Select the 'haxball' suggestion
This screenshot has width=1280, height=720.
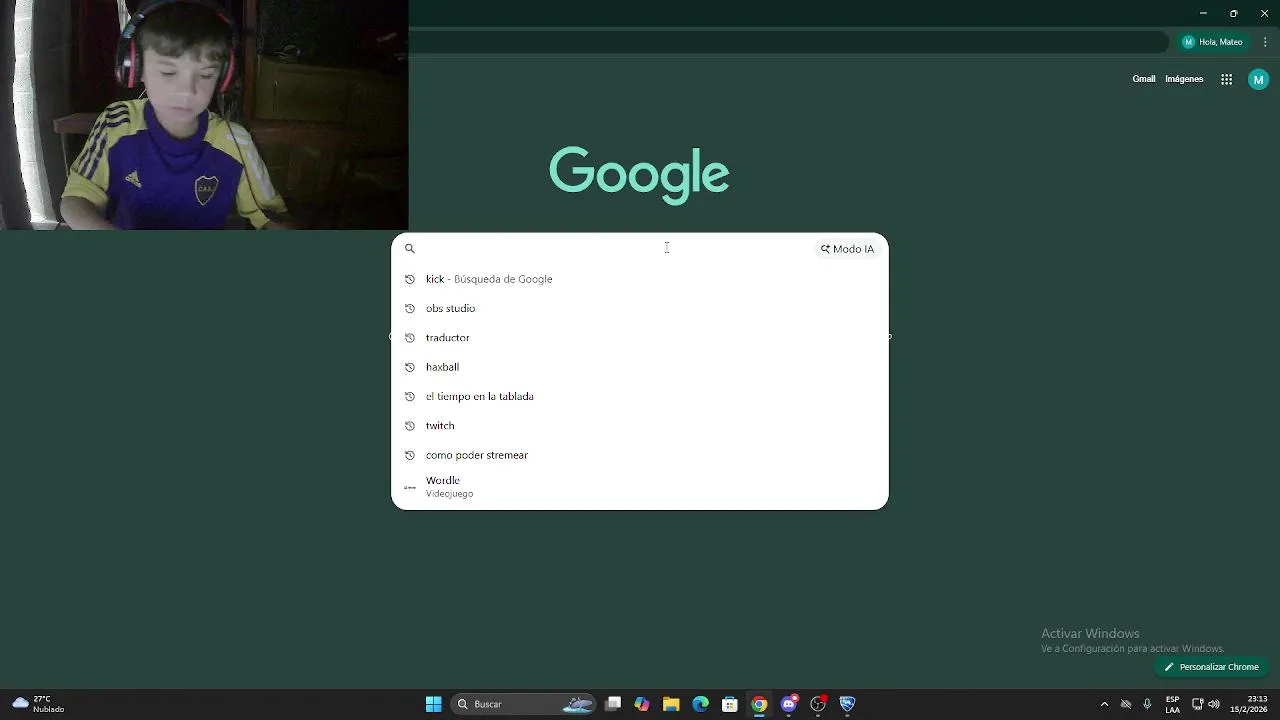coord(640,367)
